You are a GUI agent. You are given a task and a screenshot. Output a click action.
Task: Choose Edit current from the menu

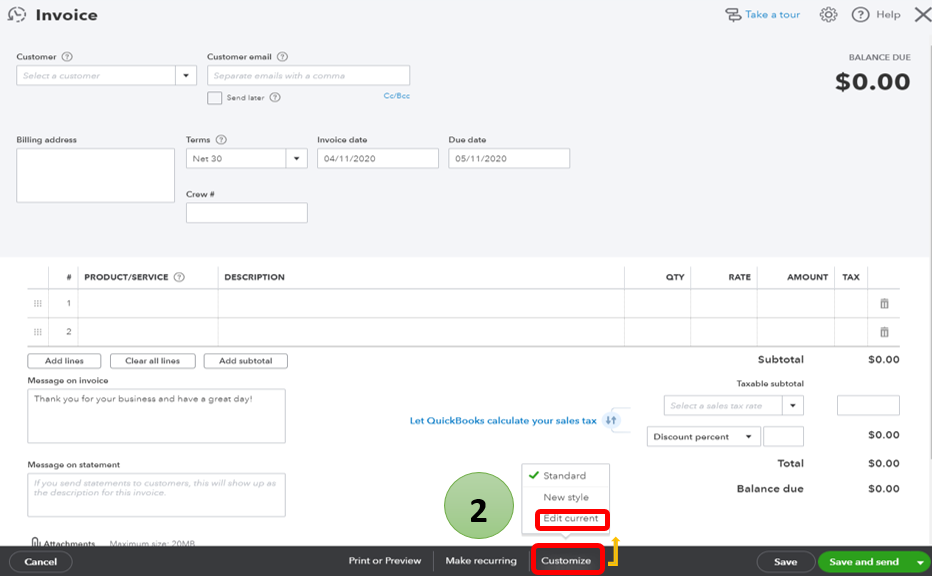point(571,518)
